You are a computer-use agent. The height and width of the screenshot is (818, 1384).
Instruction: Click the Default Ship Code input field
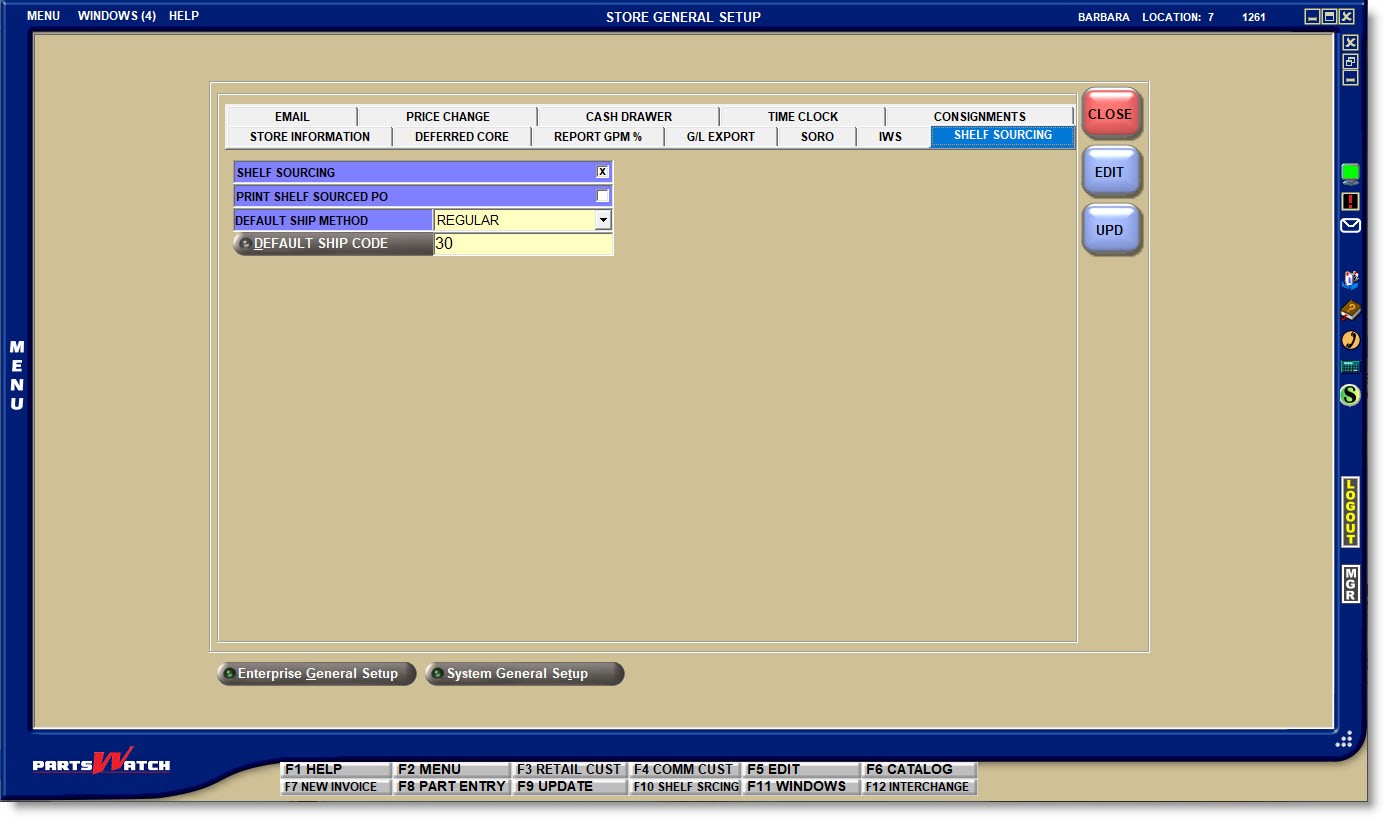coord(522,244)
